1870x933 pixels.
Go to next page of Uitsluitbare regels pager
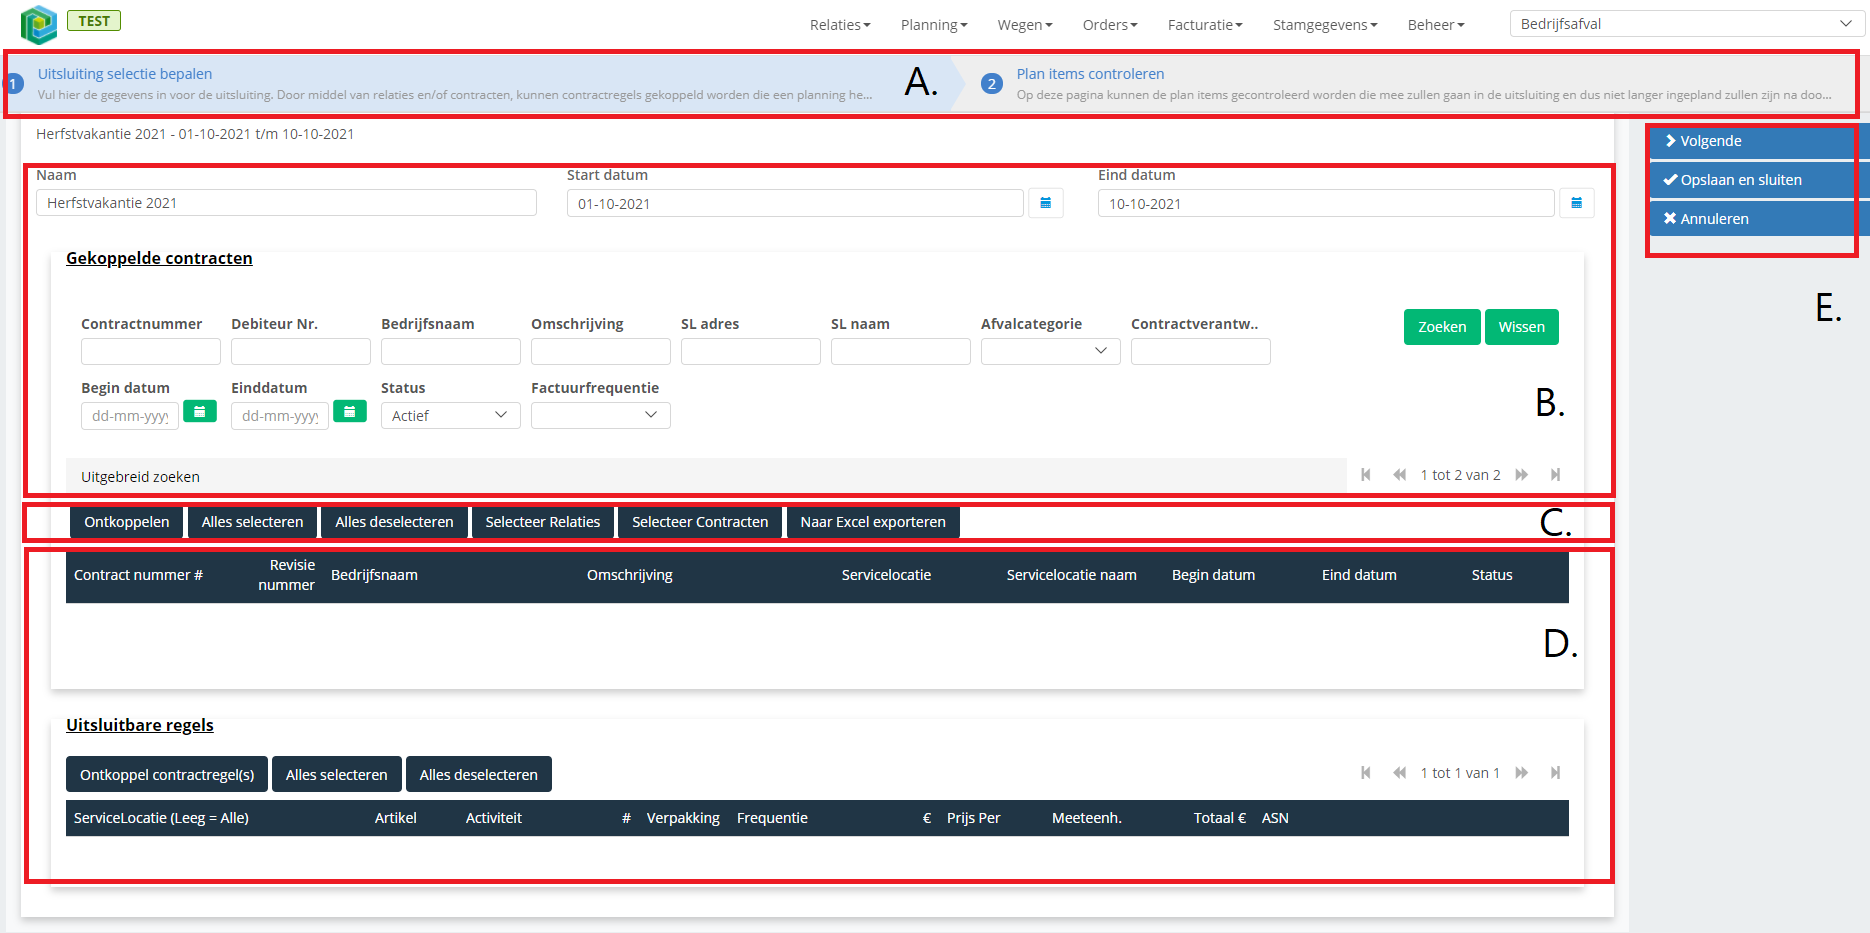1522,773
